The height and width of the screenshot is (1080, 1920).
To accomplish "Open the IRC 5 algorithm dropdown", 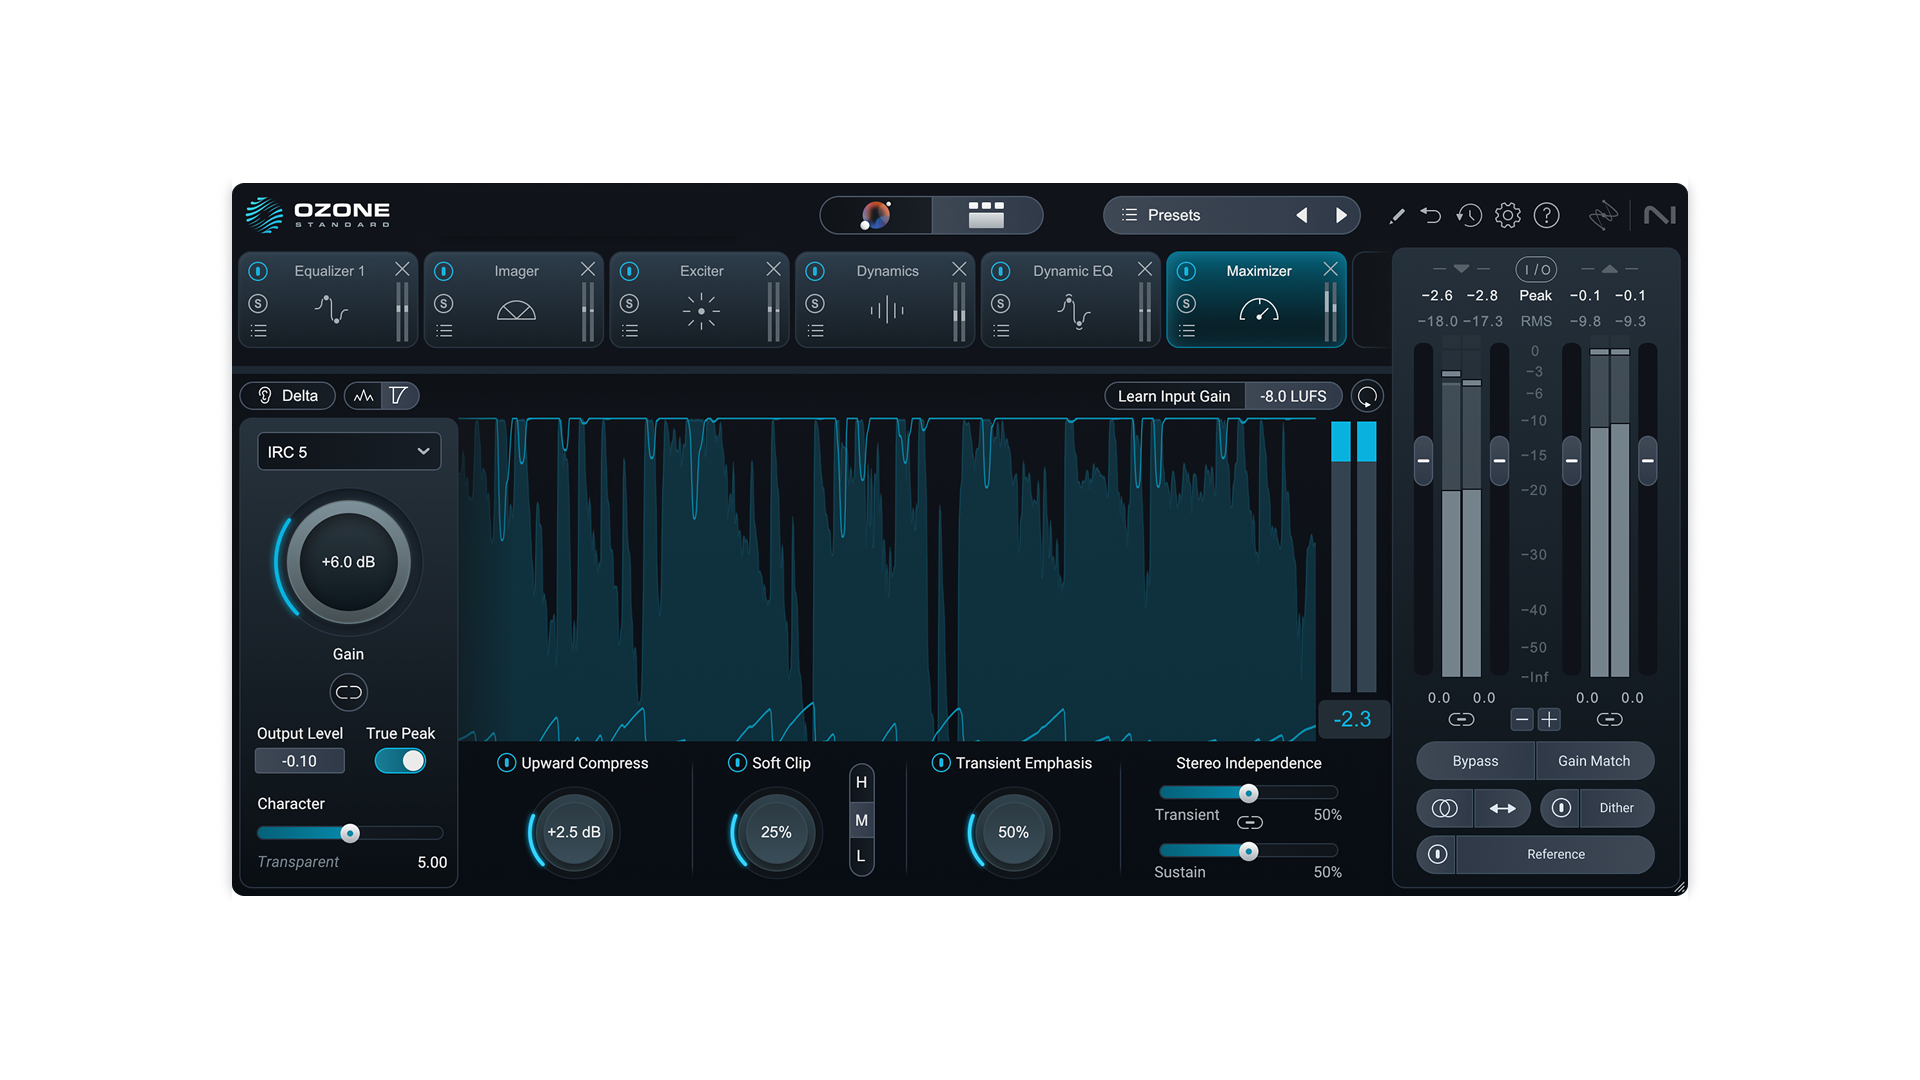I will pos(348,451).
